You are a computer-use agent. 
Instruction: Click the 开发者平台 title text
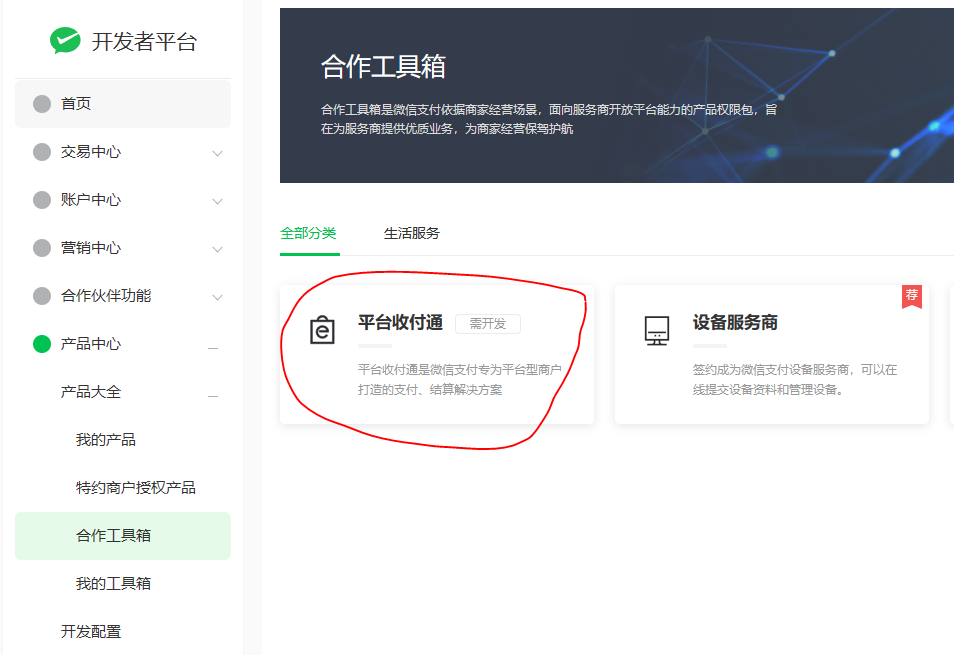pos(144,41)
